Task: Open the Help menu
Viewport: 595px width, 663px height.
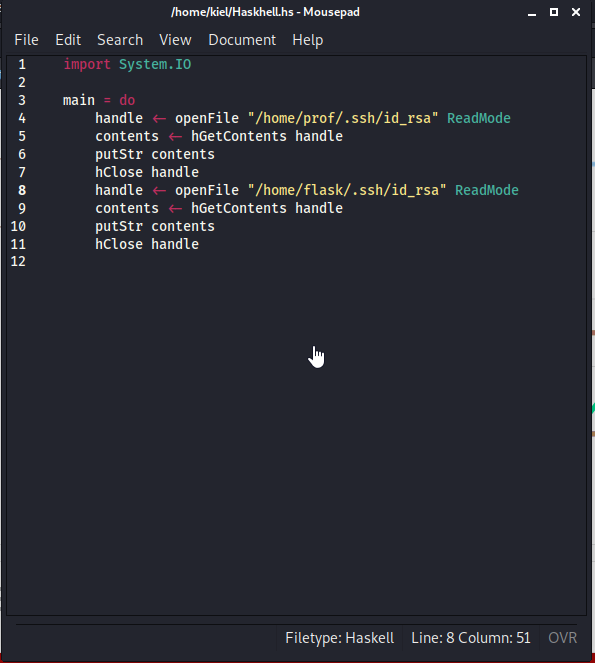Action: click(307, 40)
